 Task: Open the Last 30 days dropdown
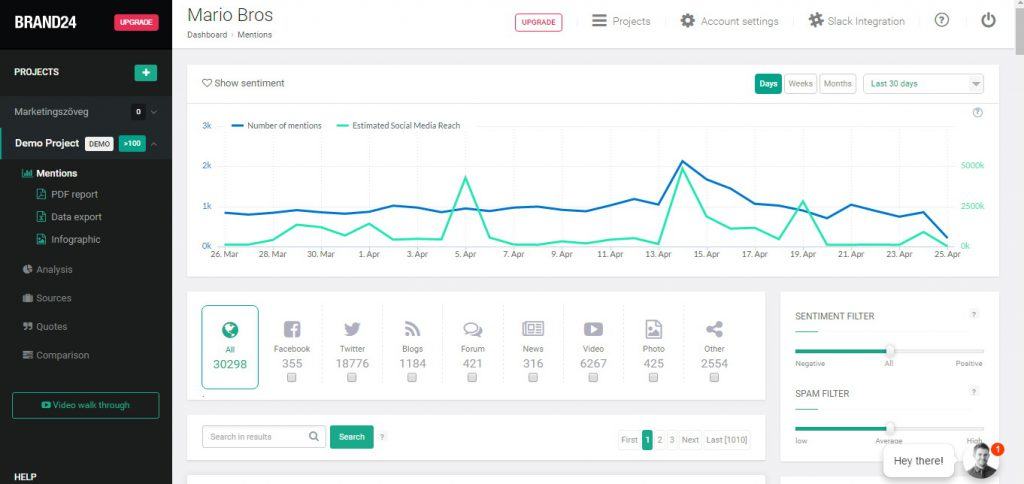[x=923, y=84]
